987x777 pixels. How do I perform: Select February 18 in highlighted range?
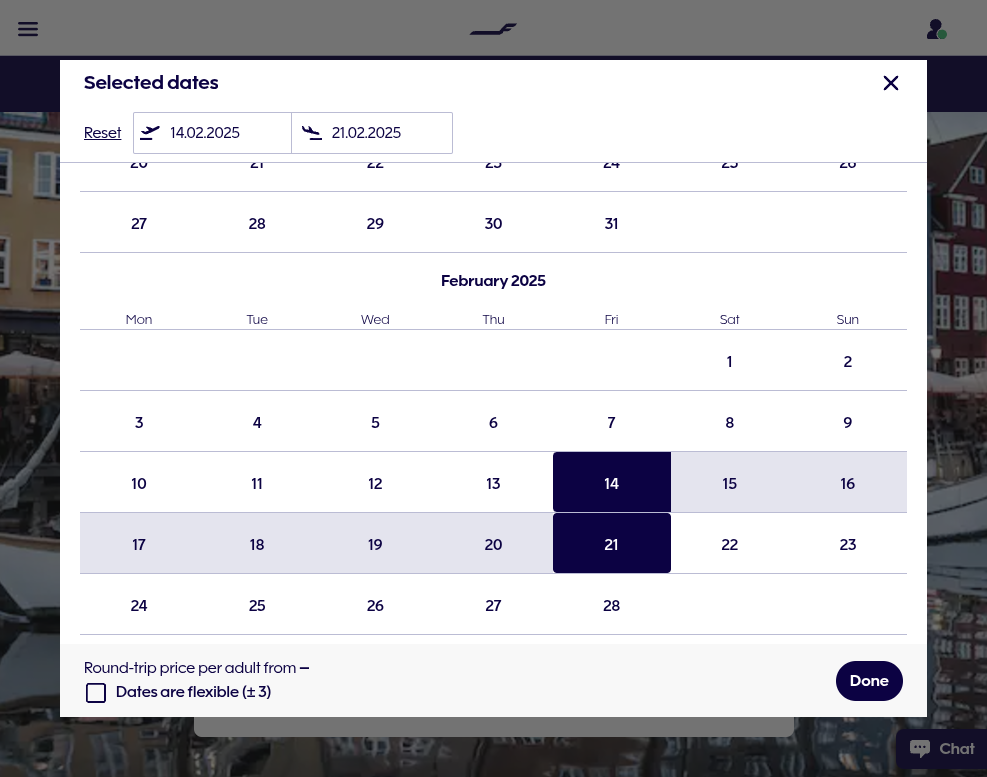point(257,545)
